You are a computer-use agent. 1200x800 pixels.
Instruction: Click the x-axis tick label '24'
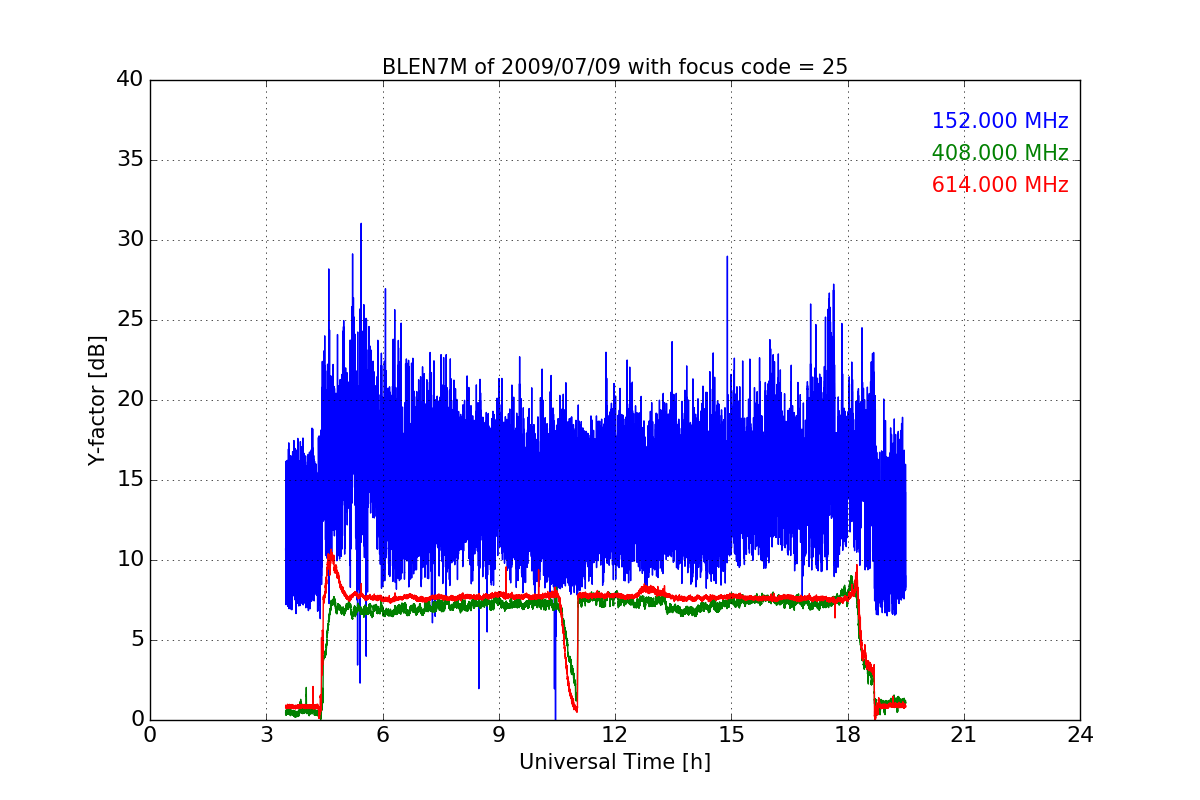click(1080, 734)
